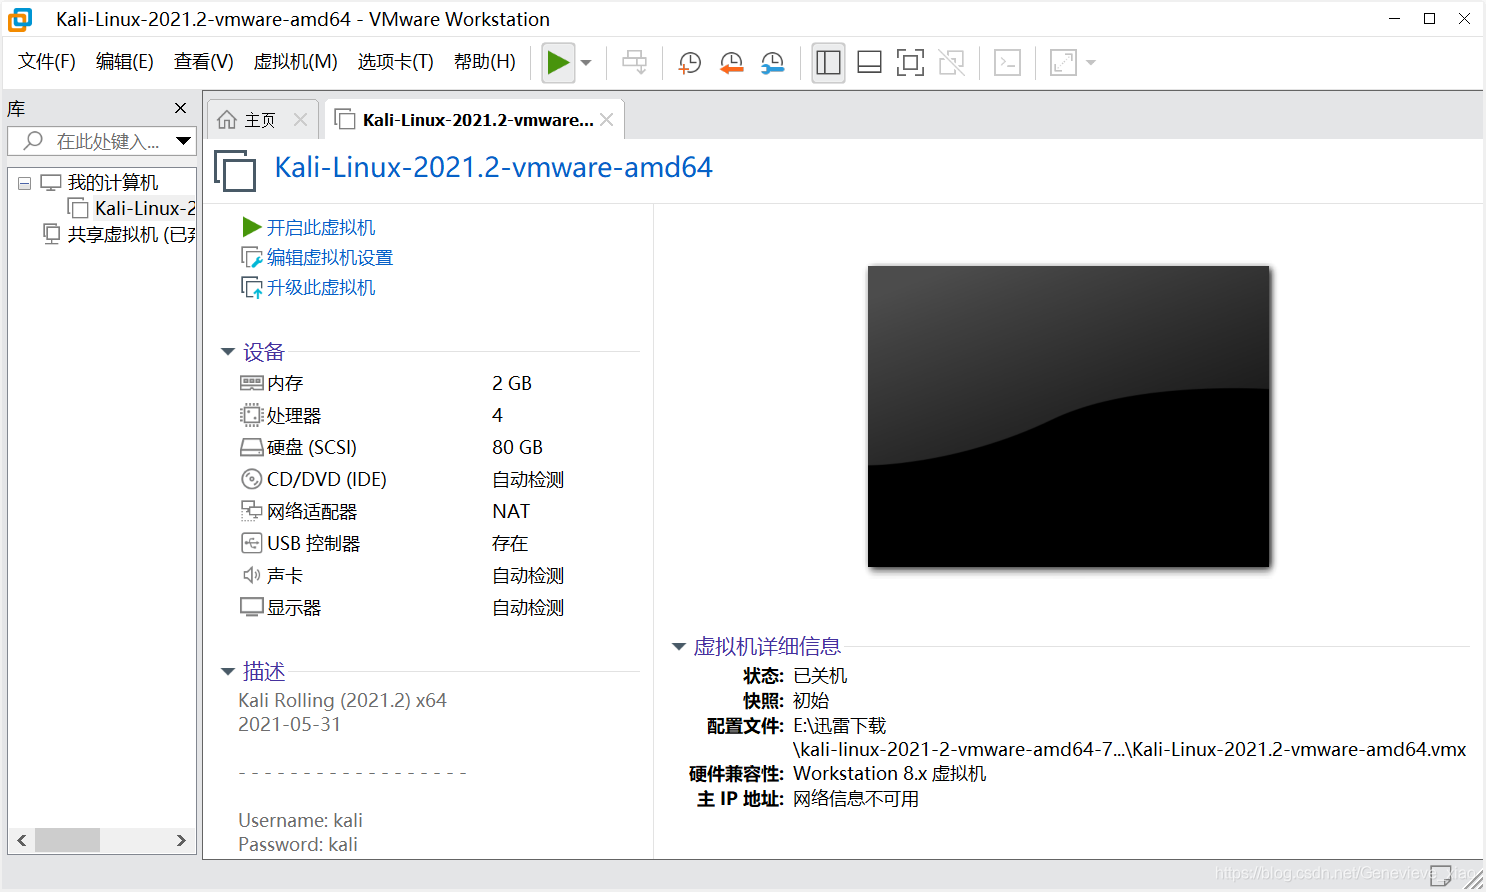Click the 声卡 sound card icon
Viewport: 1486px width, 892px height.
pyautogui.click(x=251, y=575)
